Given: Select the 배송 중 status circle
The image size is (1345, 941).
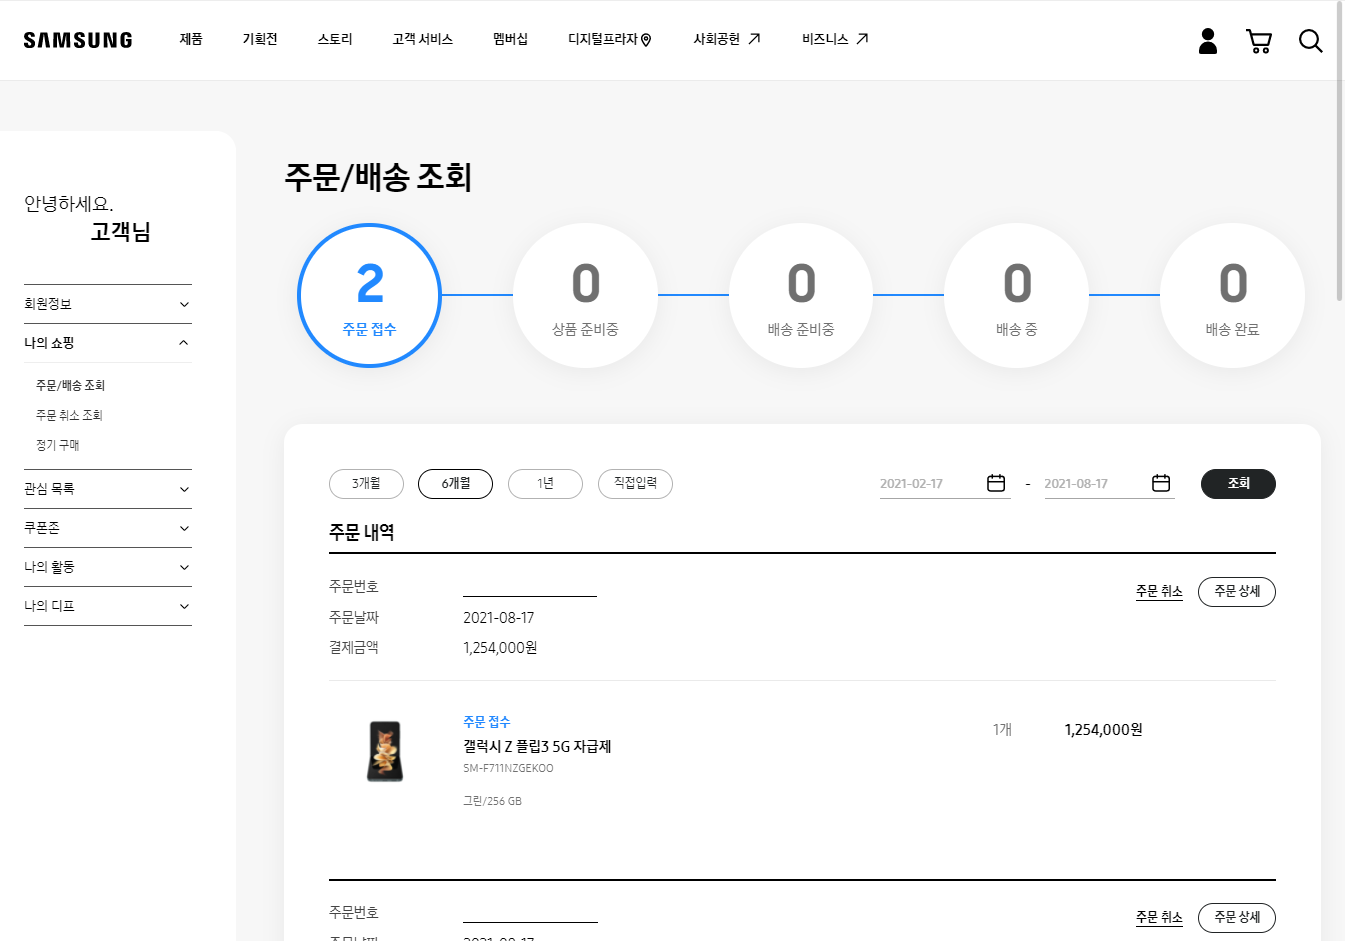Looking at the screenshot, I should coord(1016,295).
